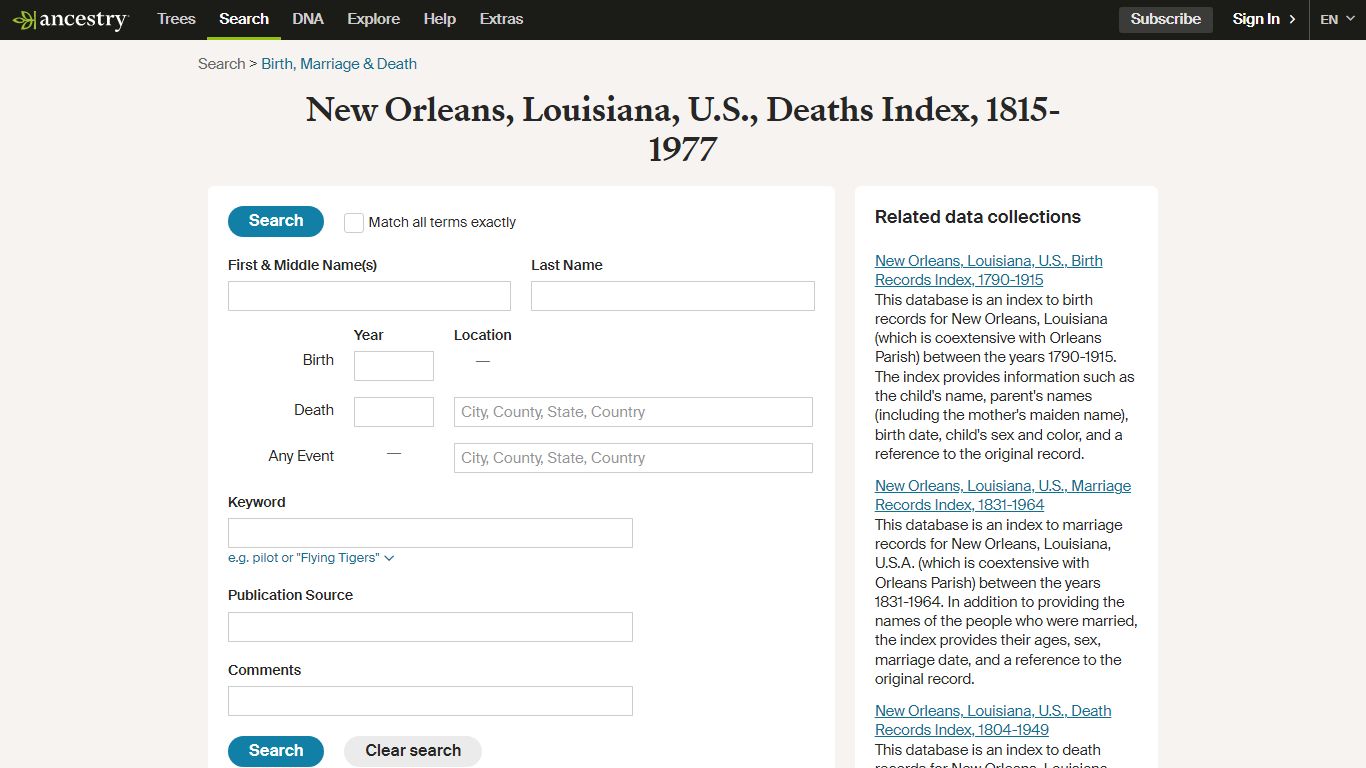Click the Sign In arrow chevron

pyautogui.click(x=1292, y=19)
